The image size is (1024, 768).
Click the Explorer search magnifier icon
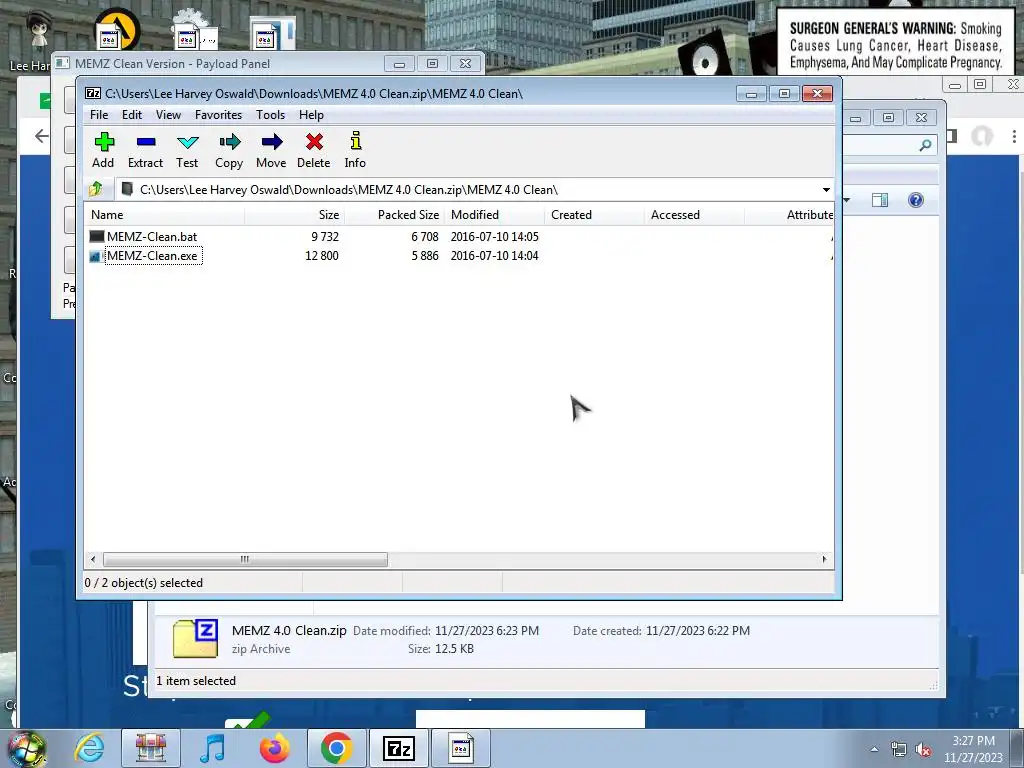(x=925, y=145)
